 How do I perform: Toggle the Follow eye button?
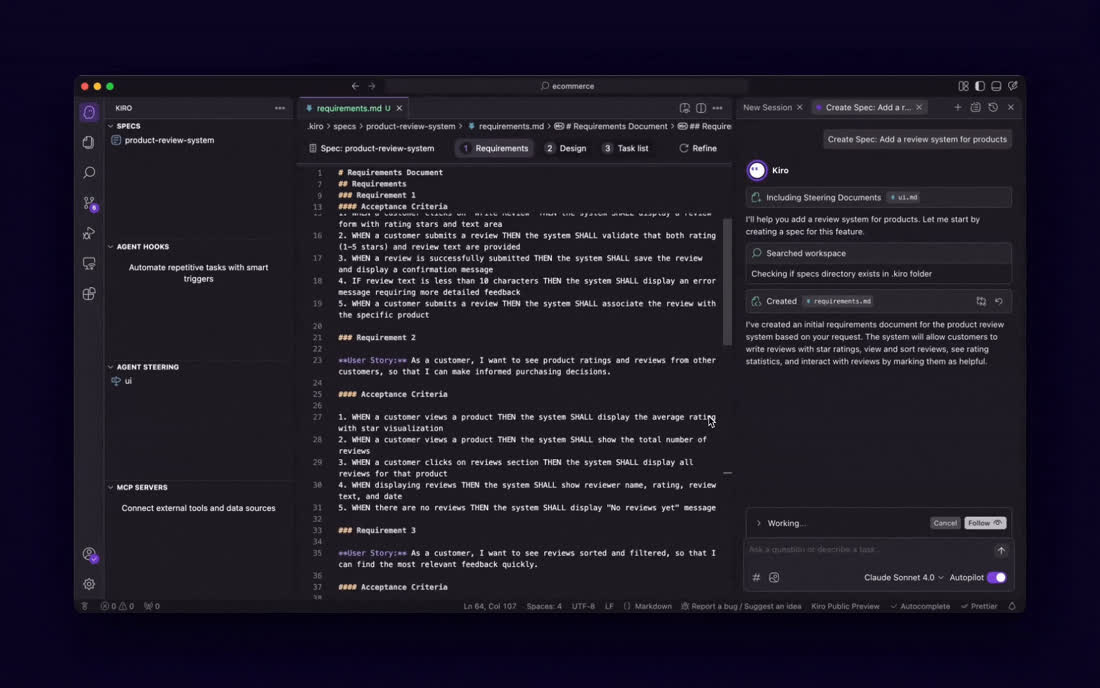point(985,523)
